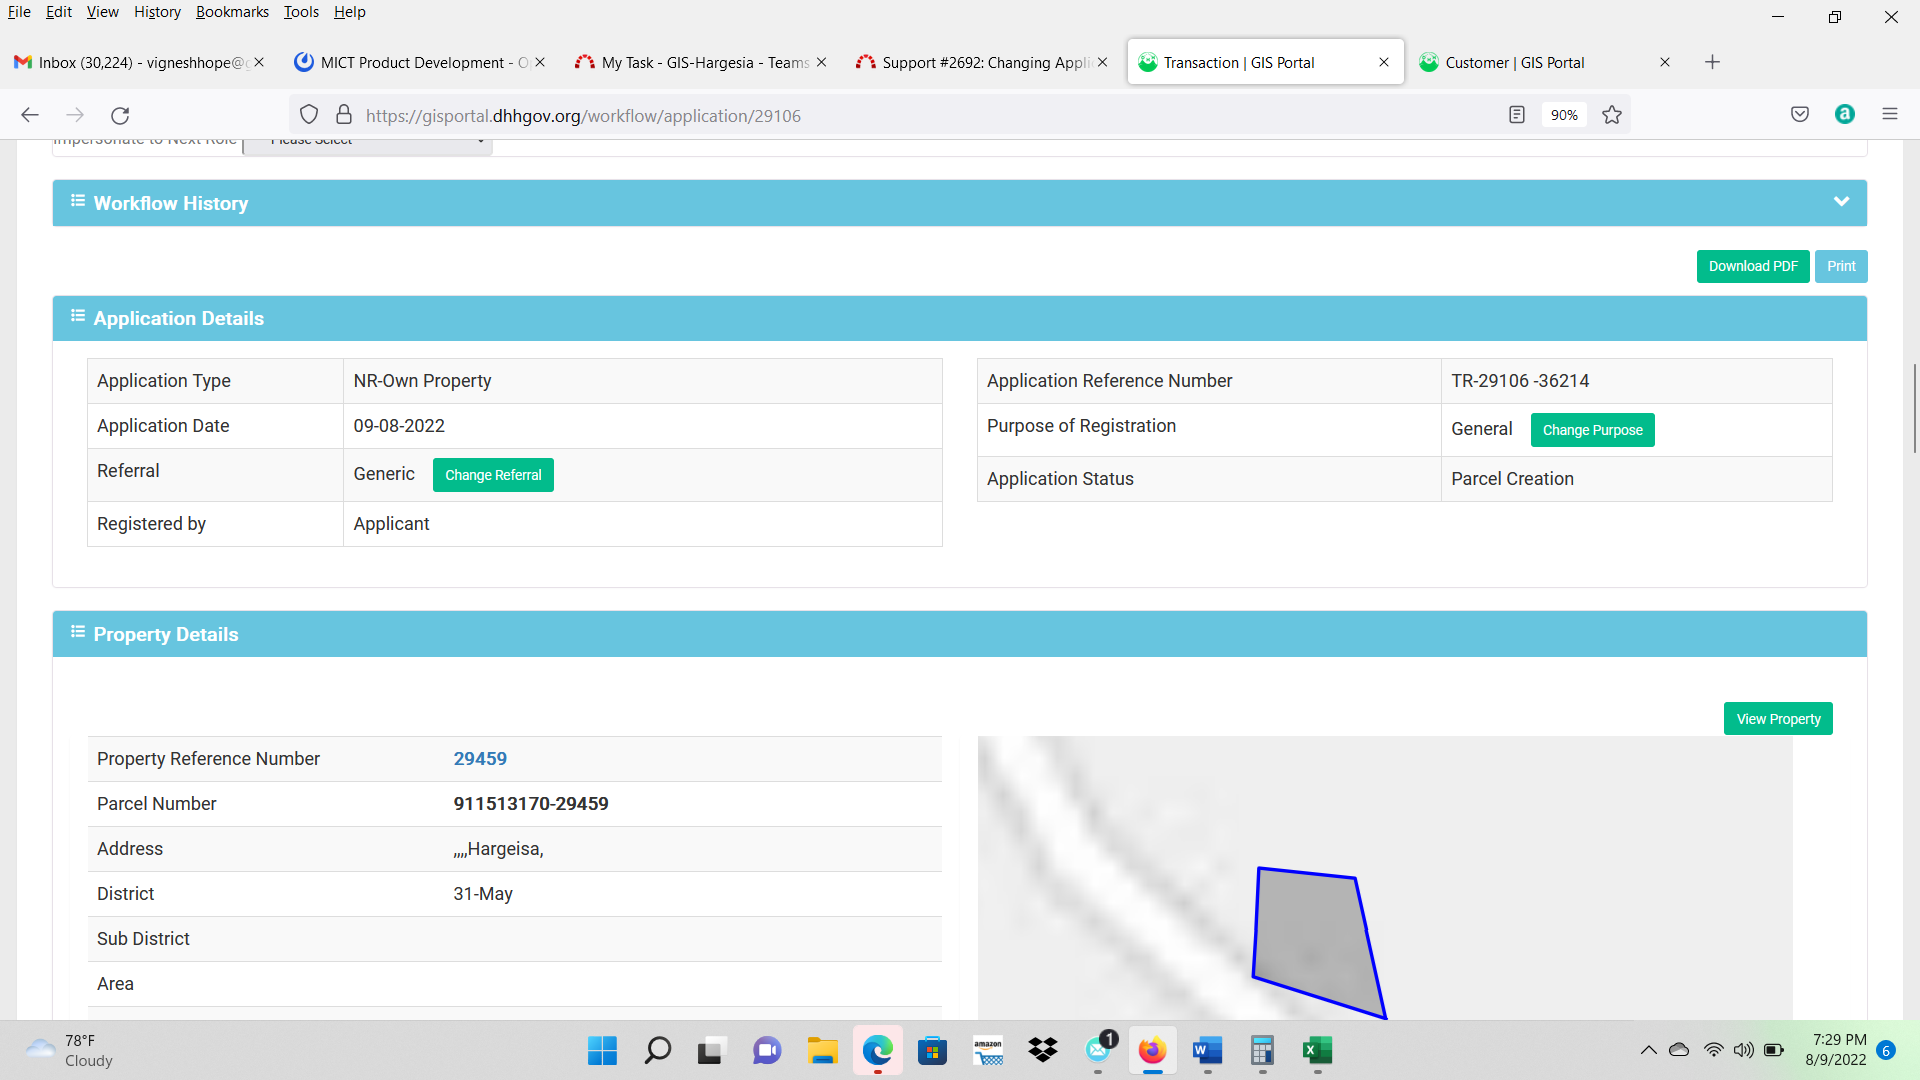Viewport: 1920px width, 1080px height.
Task: Open Dropbox from taskbar
Action: (x=1043, y=1050)
